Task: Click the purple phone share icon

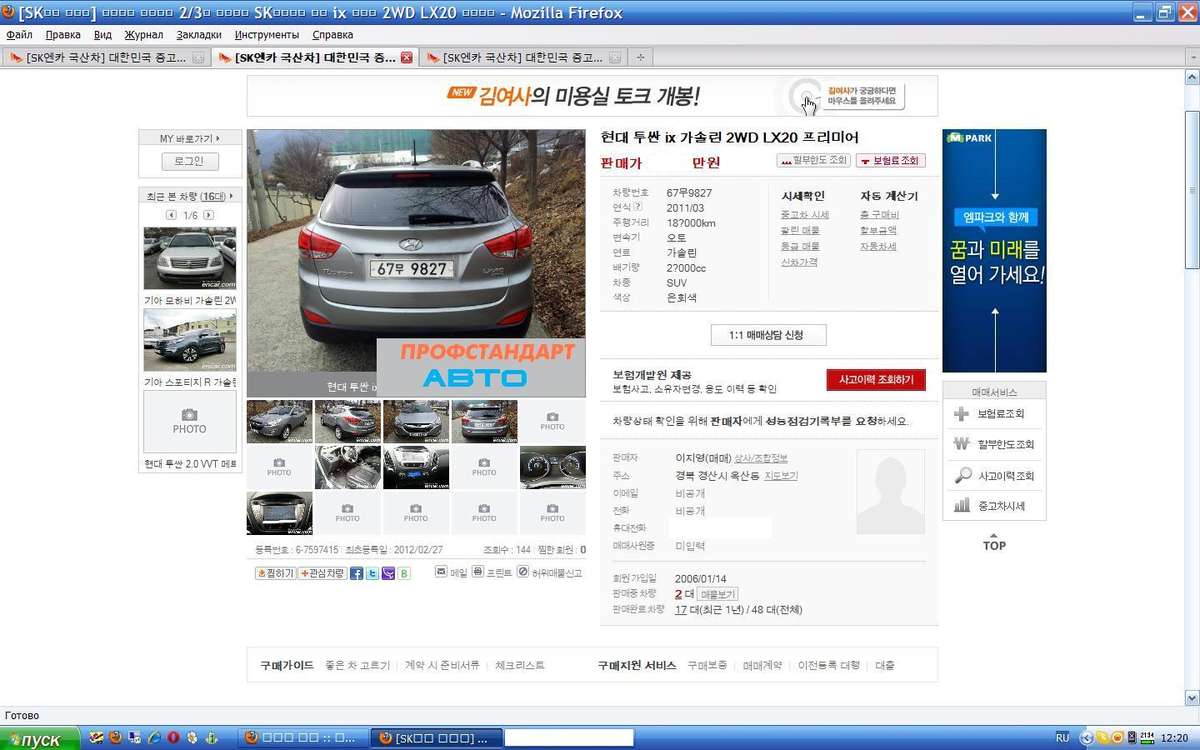Action: [x=388, y=574]
